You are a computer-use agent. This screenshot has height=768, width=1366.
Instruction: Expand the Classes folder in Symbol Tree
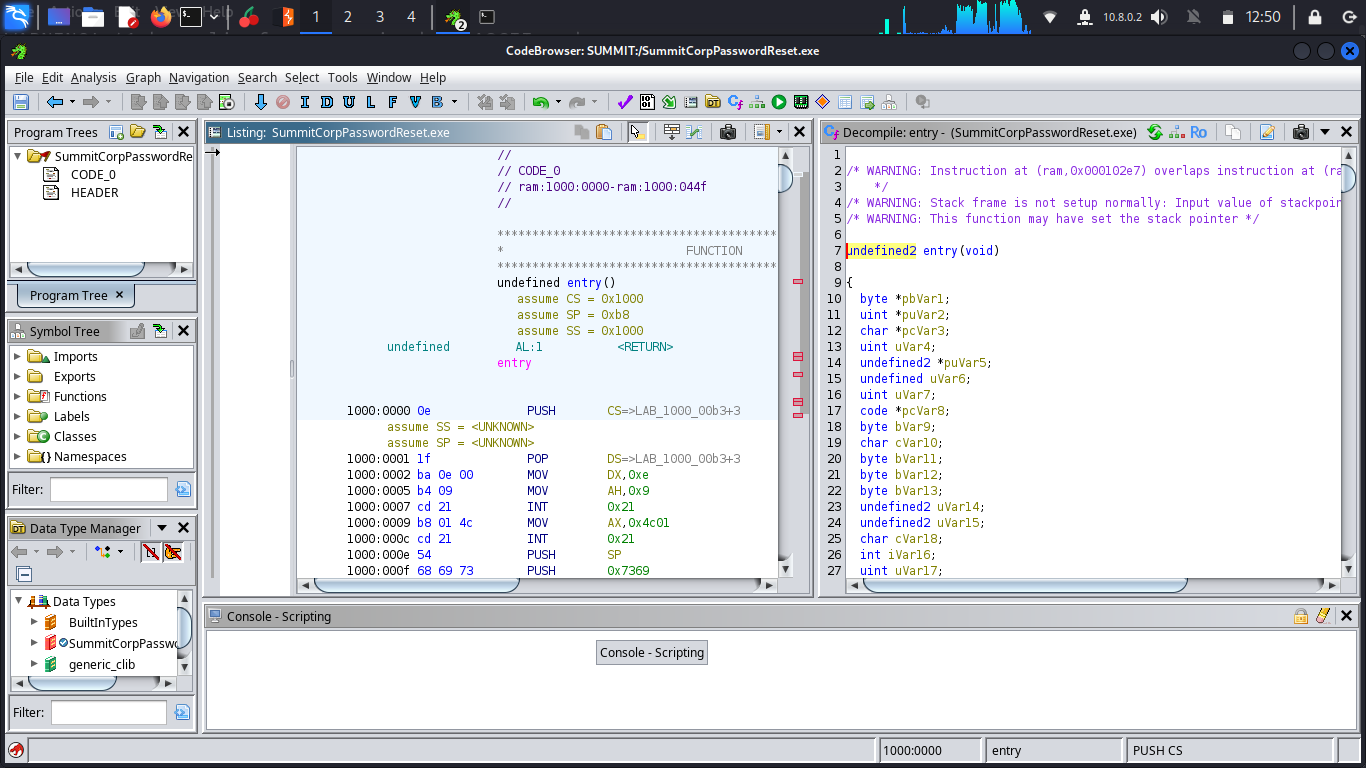tap(17, 436)
